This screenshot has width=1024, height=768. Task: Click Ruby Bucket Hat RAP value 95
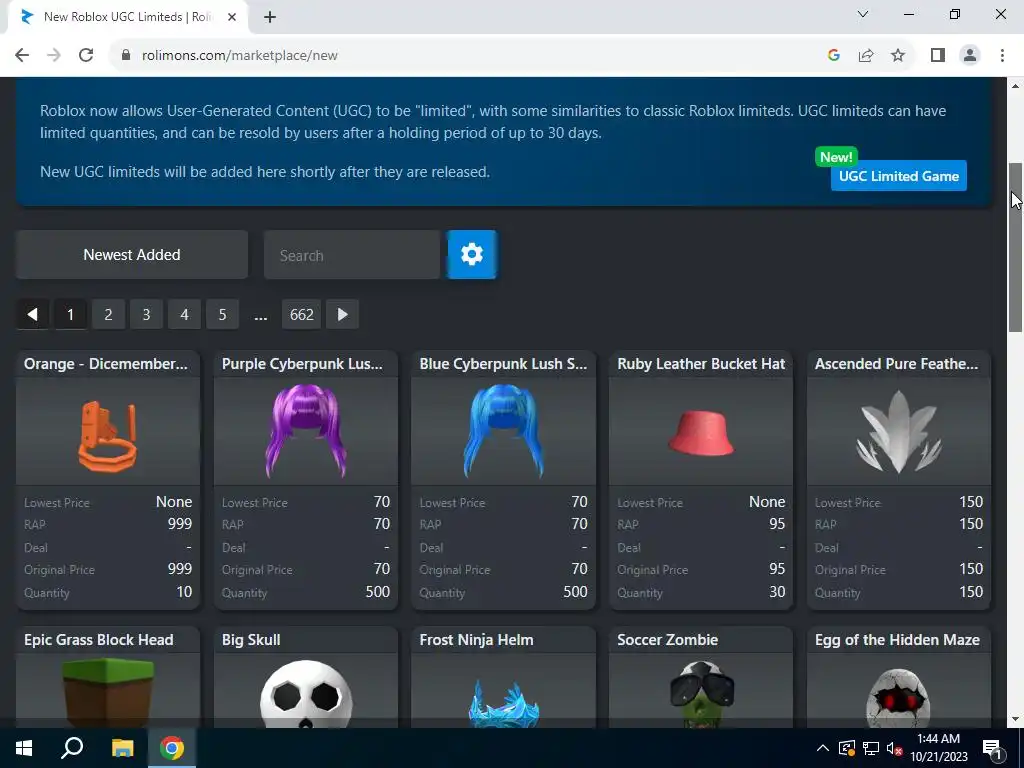coord(777,524)
